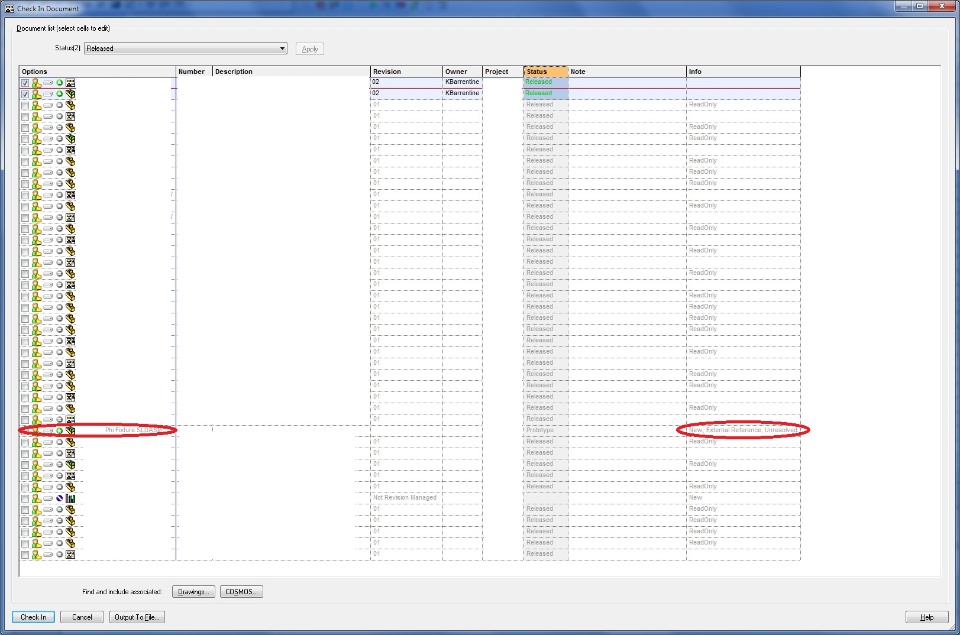Click the green assembly icon in the second checked row
960x635 pixels.
(70, 94)
